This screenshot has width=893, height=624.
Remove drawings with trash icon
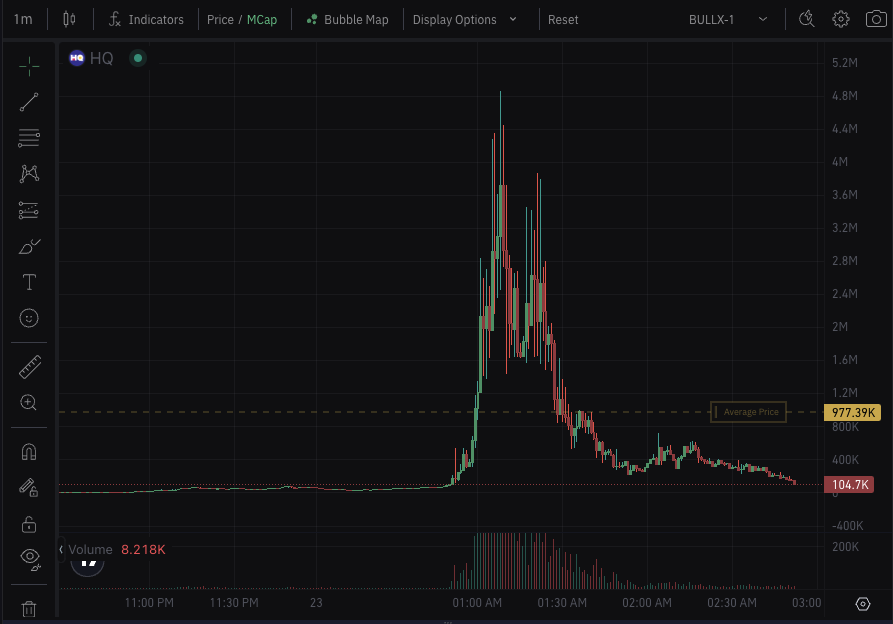pos(29,609)
